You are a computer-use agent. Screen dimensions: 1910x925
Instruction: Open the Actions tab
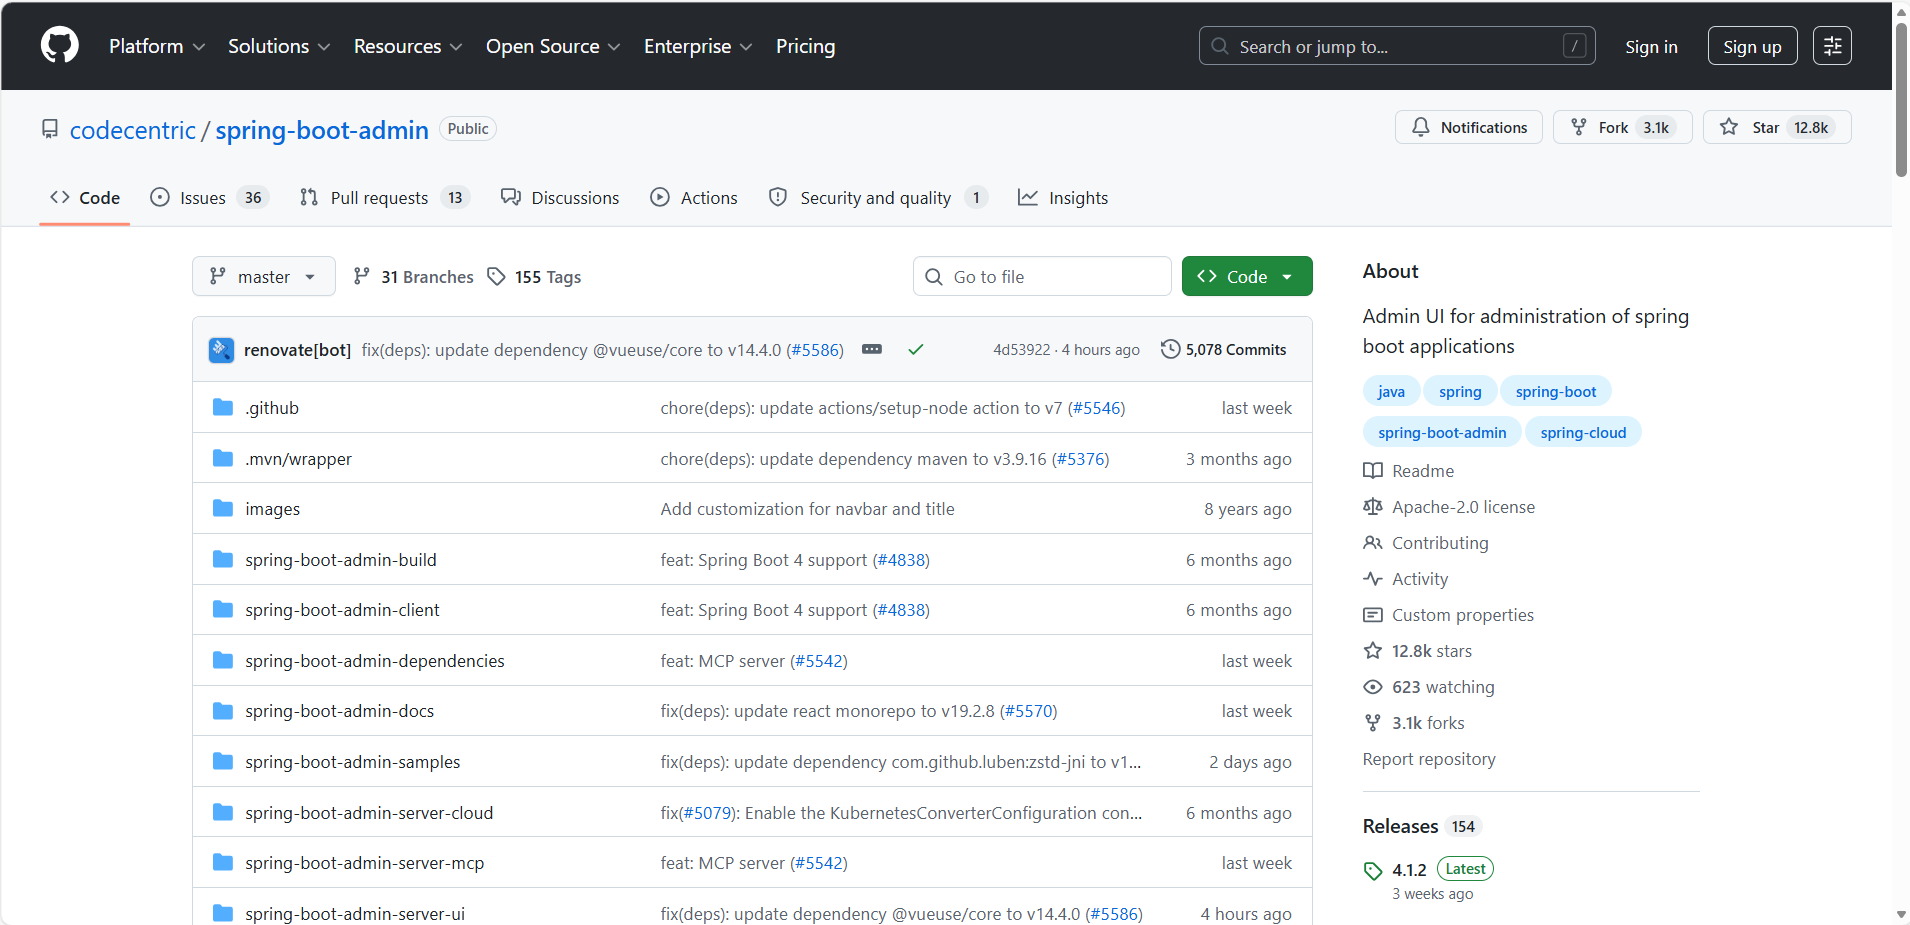click(x=694, y=197)
